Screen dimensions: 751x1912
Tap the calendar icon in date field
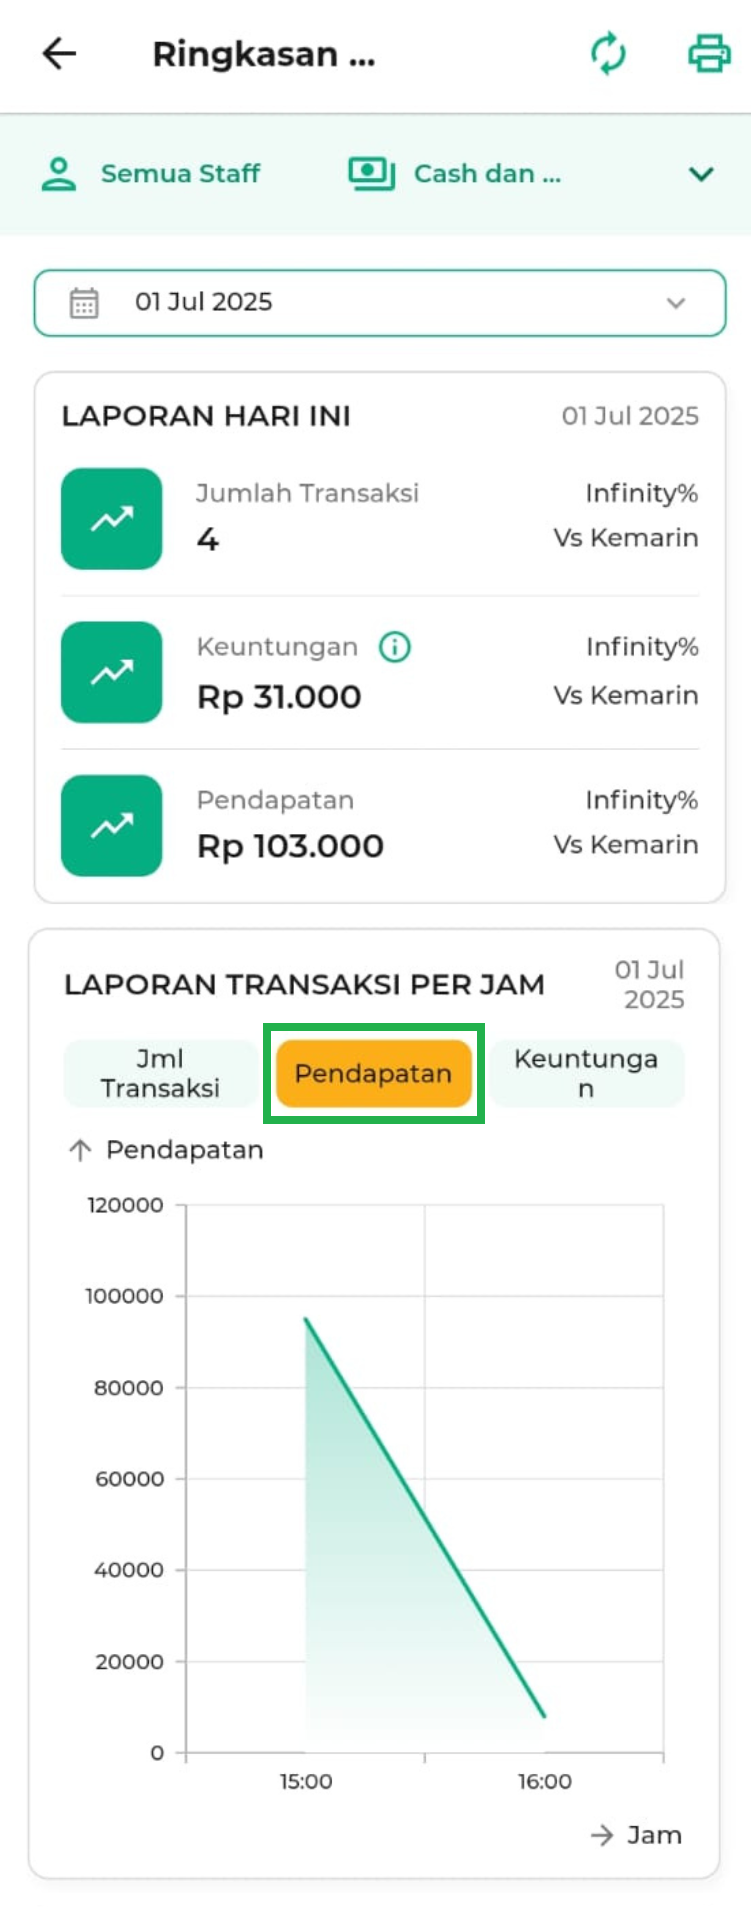[84, 303]
